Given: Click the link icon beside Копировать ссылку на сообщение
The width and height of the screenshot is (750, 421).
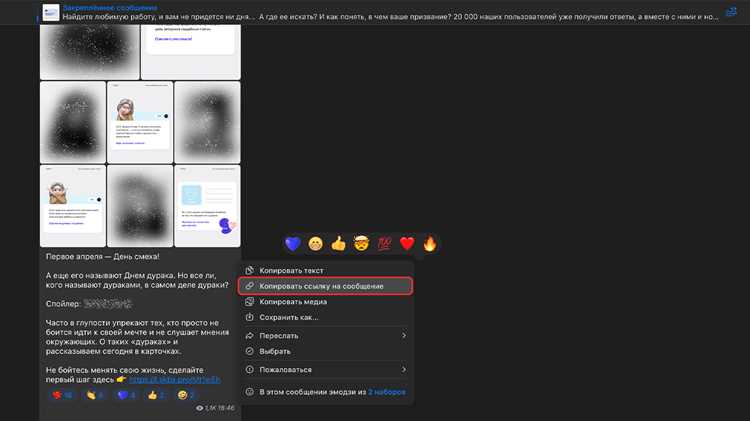Looking at the screenshot, I should pyautogui.click(x=249, y=286).
